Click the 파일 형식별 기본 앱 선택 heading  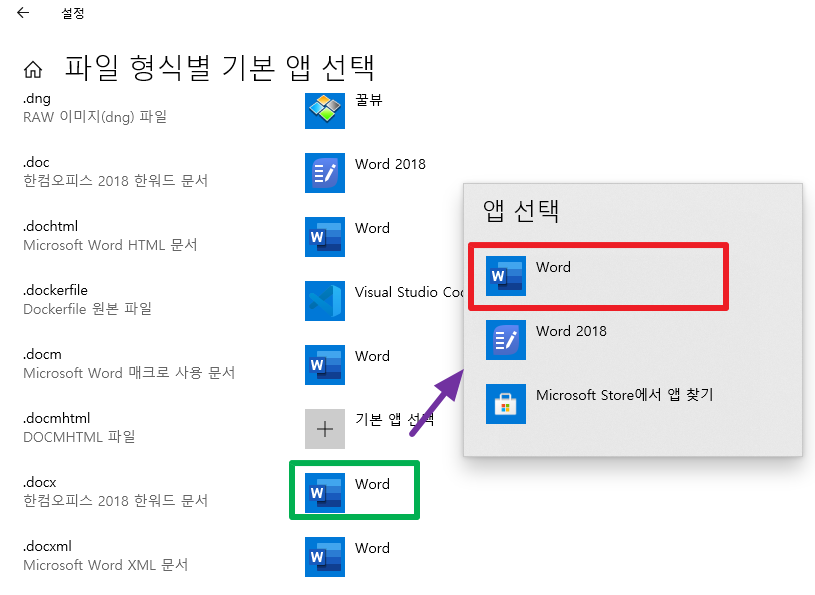[x=219, y=68]
